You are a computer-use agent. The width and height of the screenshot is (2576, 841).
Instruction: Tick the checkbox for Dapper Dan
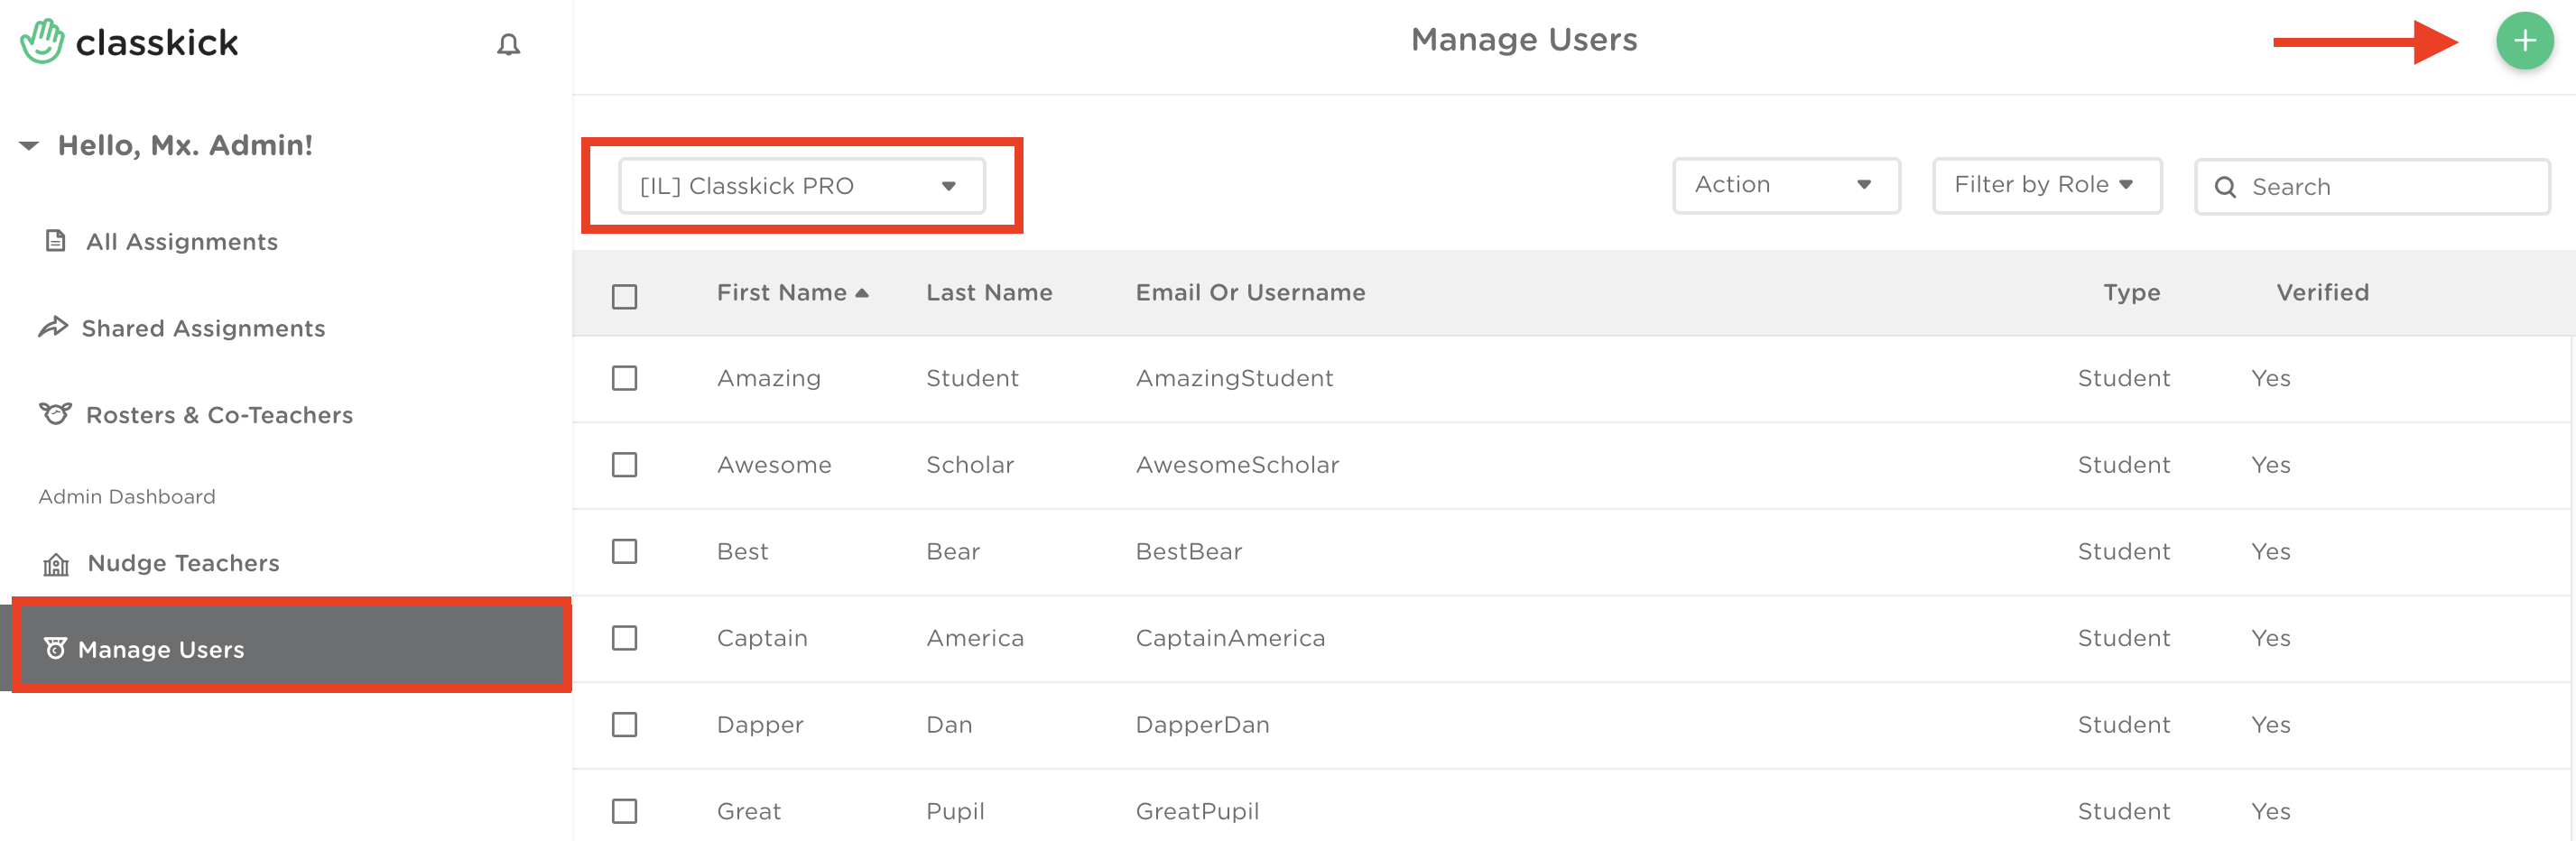624,725
